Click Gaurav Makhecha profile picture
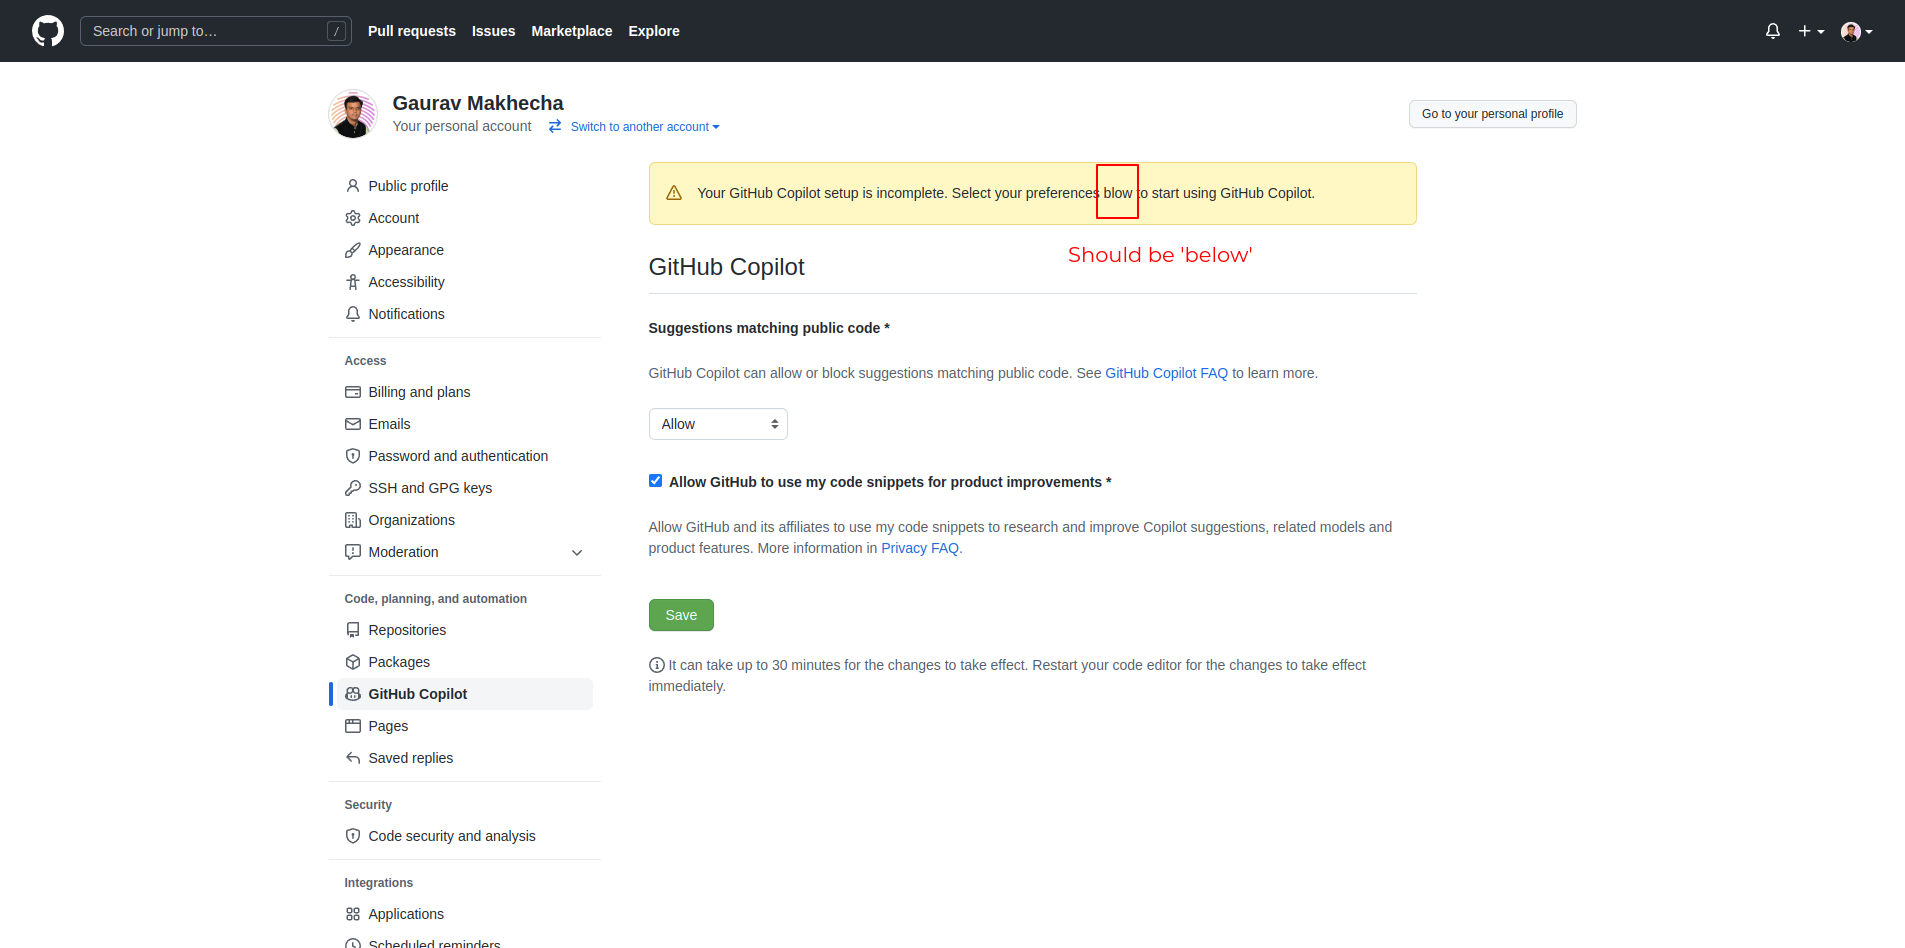 pyautogui.click(x=353, y=114)
